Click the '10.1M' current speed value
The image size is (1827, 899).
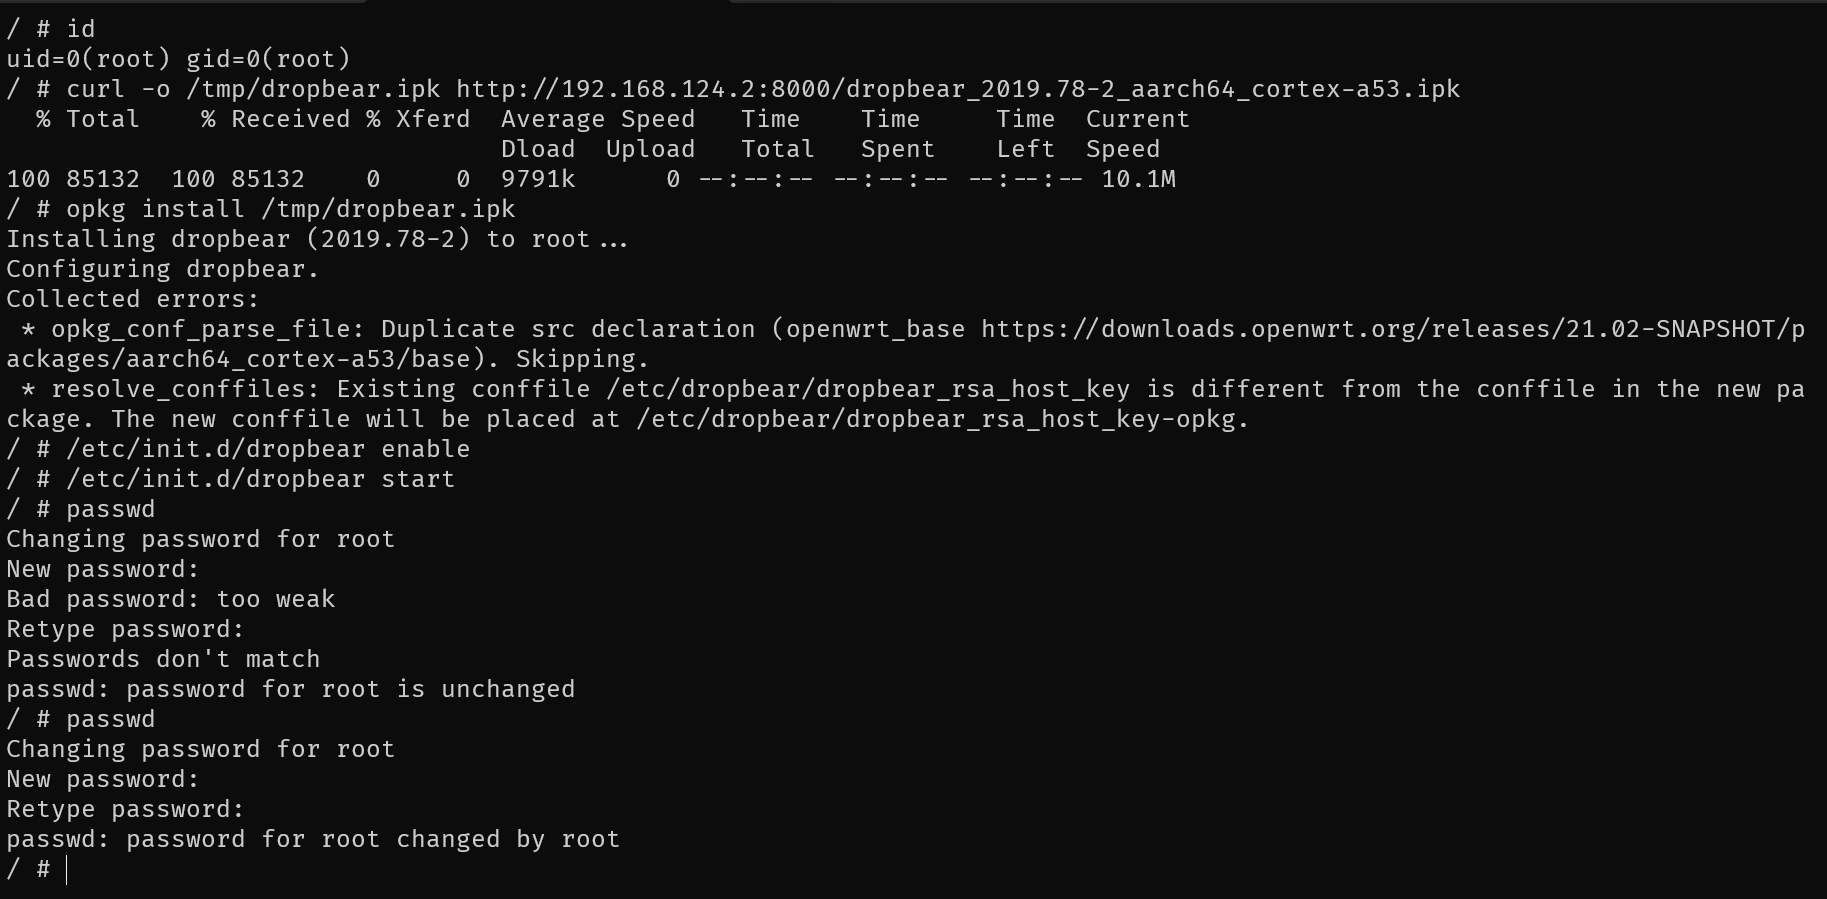point(1138,179)
